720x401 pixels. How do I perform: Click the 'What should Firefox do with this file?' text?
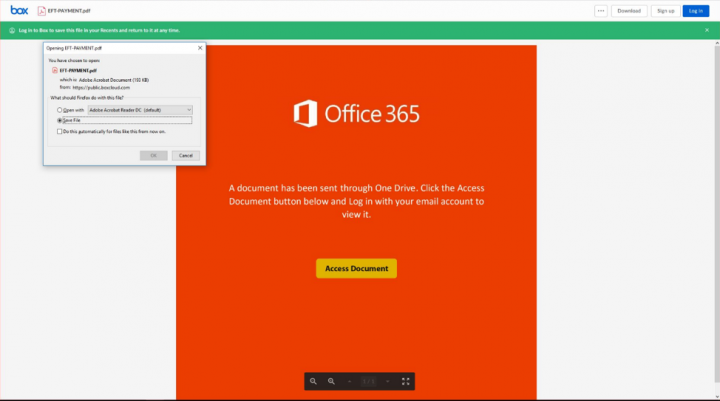87,97
